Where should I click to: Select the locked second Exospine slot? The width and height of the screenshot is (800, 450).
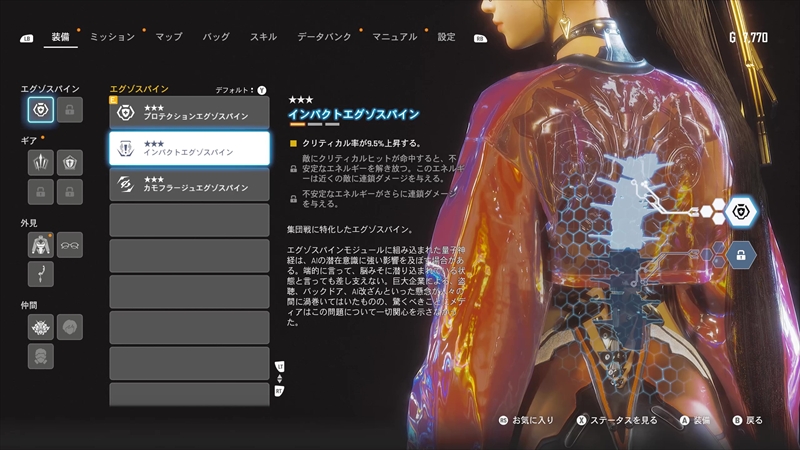coord(70,110)
